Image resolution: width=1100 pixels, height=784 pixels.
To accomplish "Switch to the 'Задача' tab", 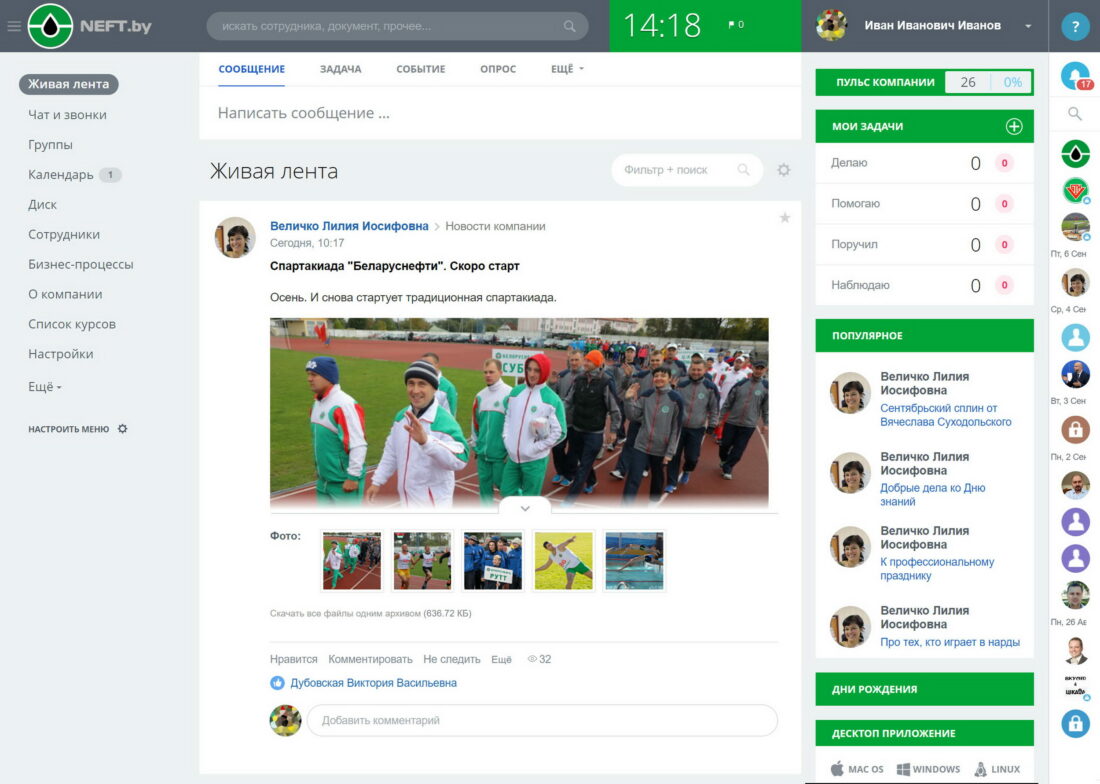I will 340,69.
